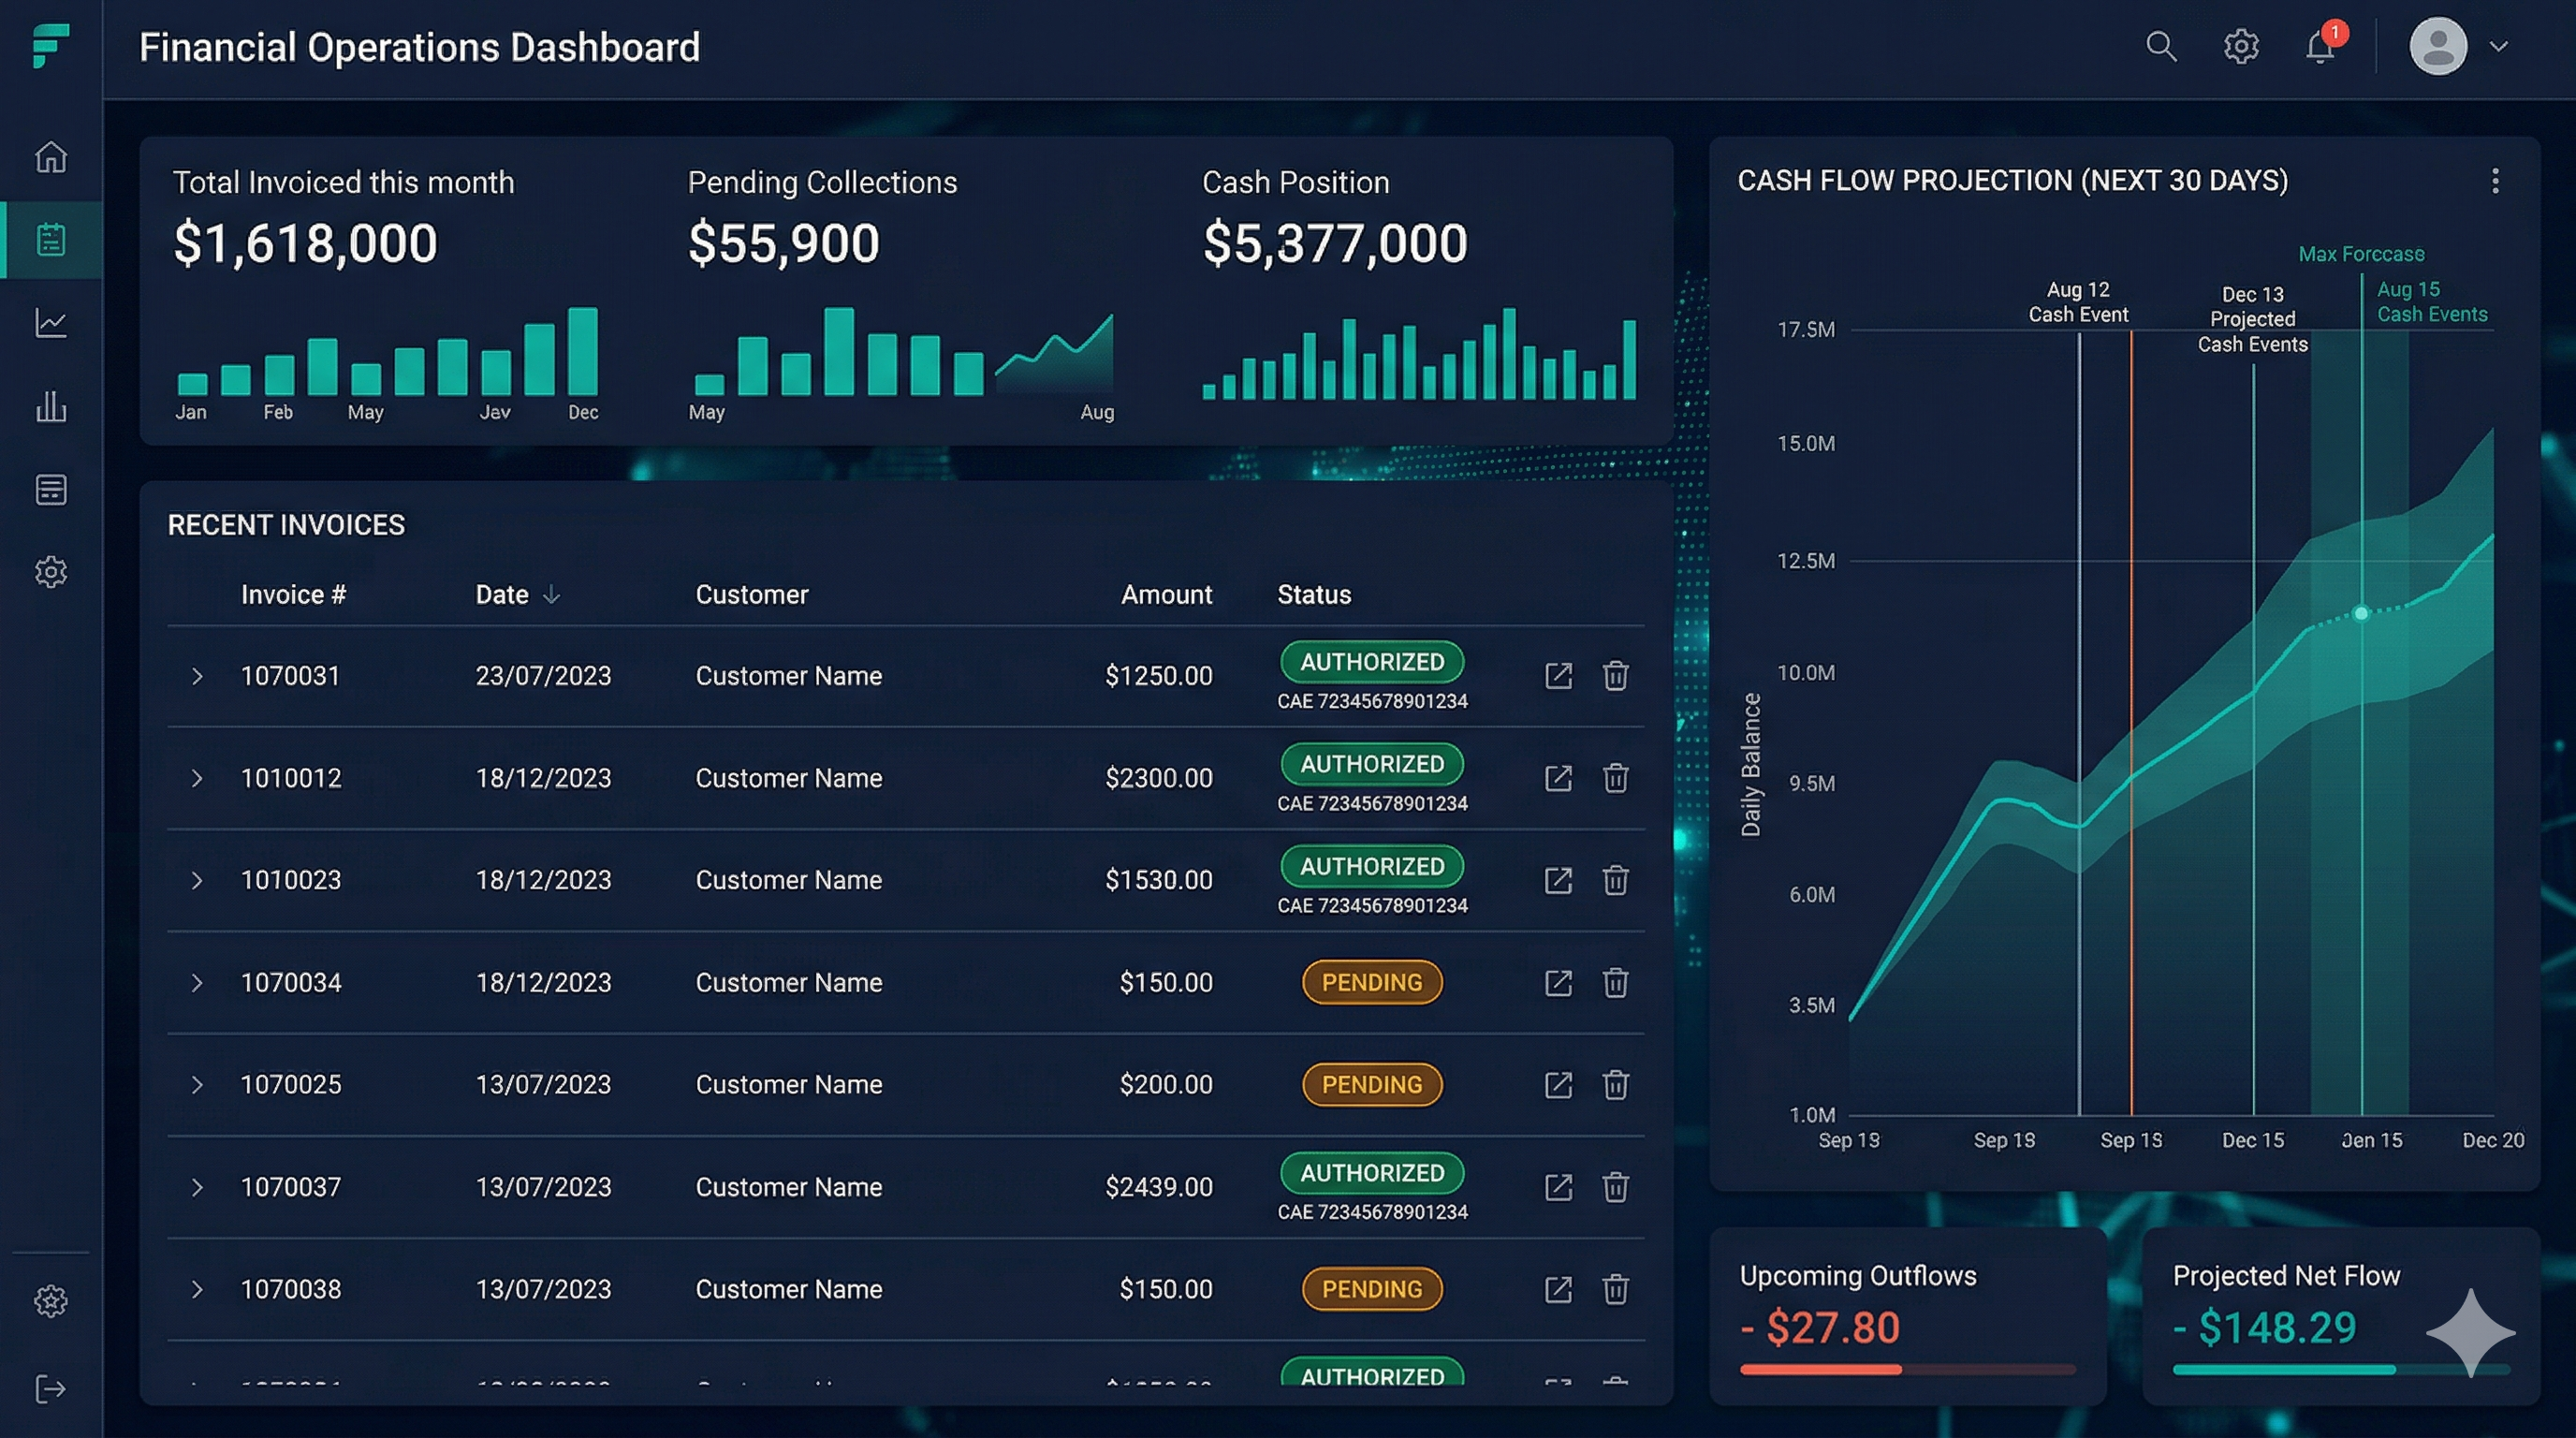The width and height of the screenshot is (2576, 1438).
Task: Toggle the PENDING status on invoice 1070025
Action: coord(1371,1084)
